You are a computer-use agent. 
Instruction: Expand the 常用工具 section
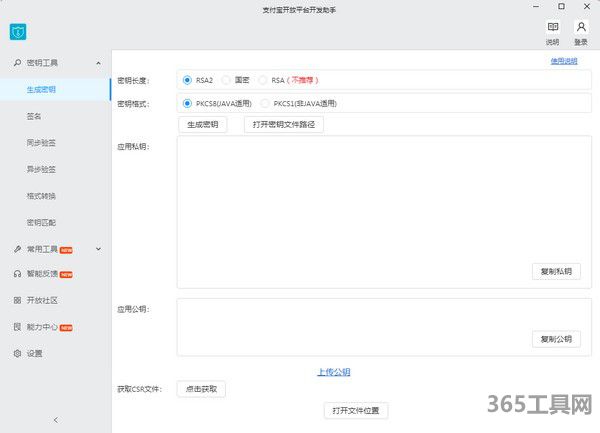98,249
